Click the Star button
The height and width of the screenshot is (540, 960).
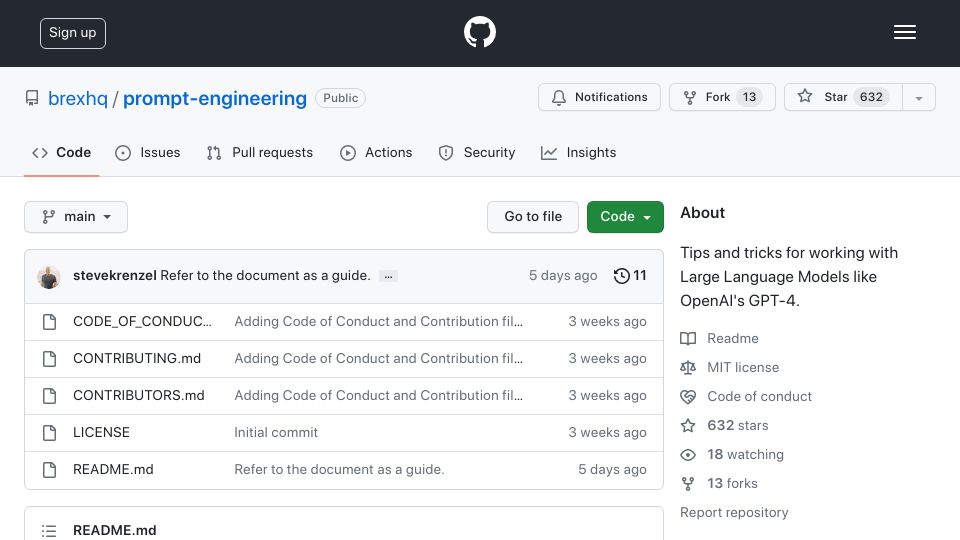(843, 97)
